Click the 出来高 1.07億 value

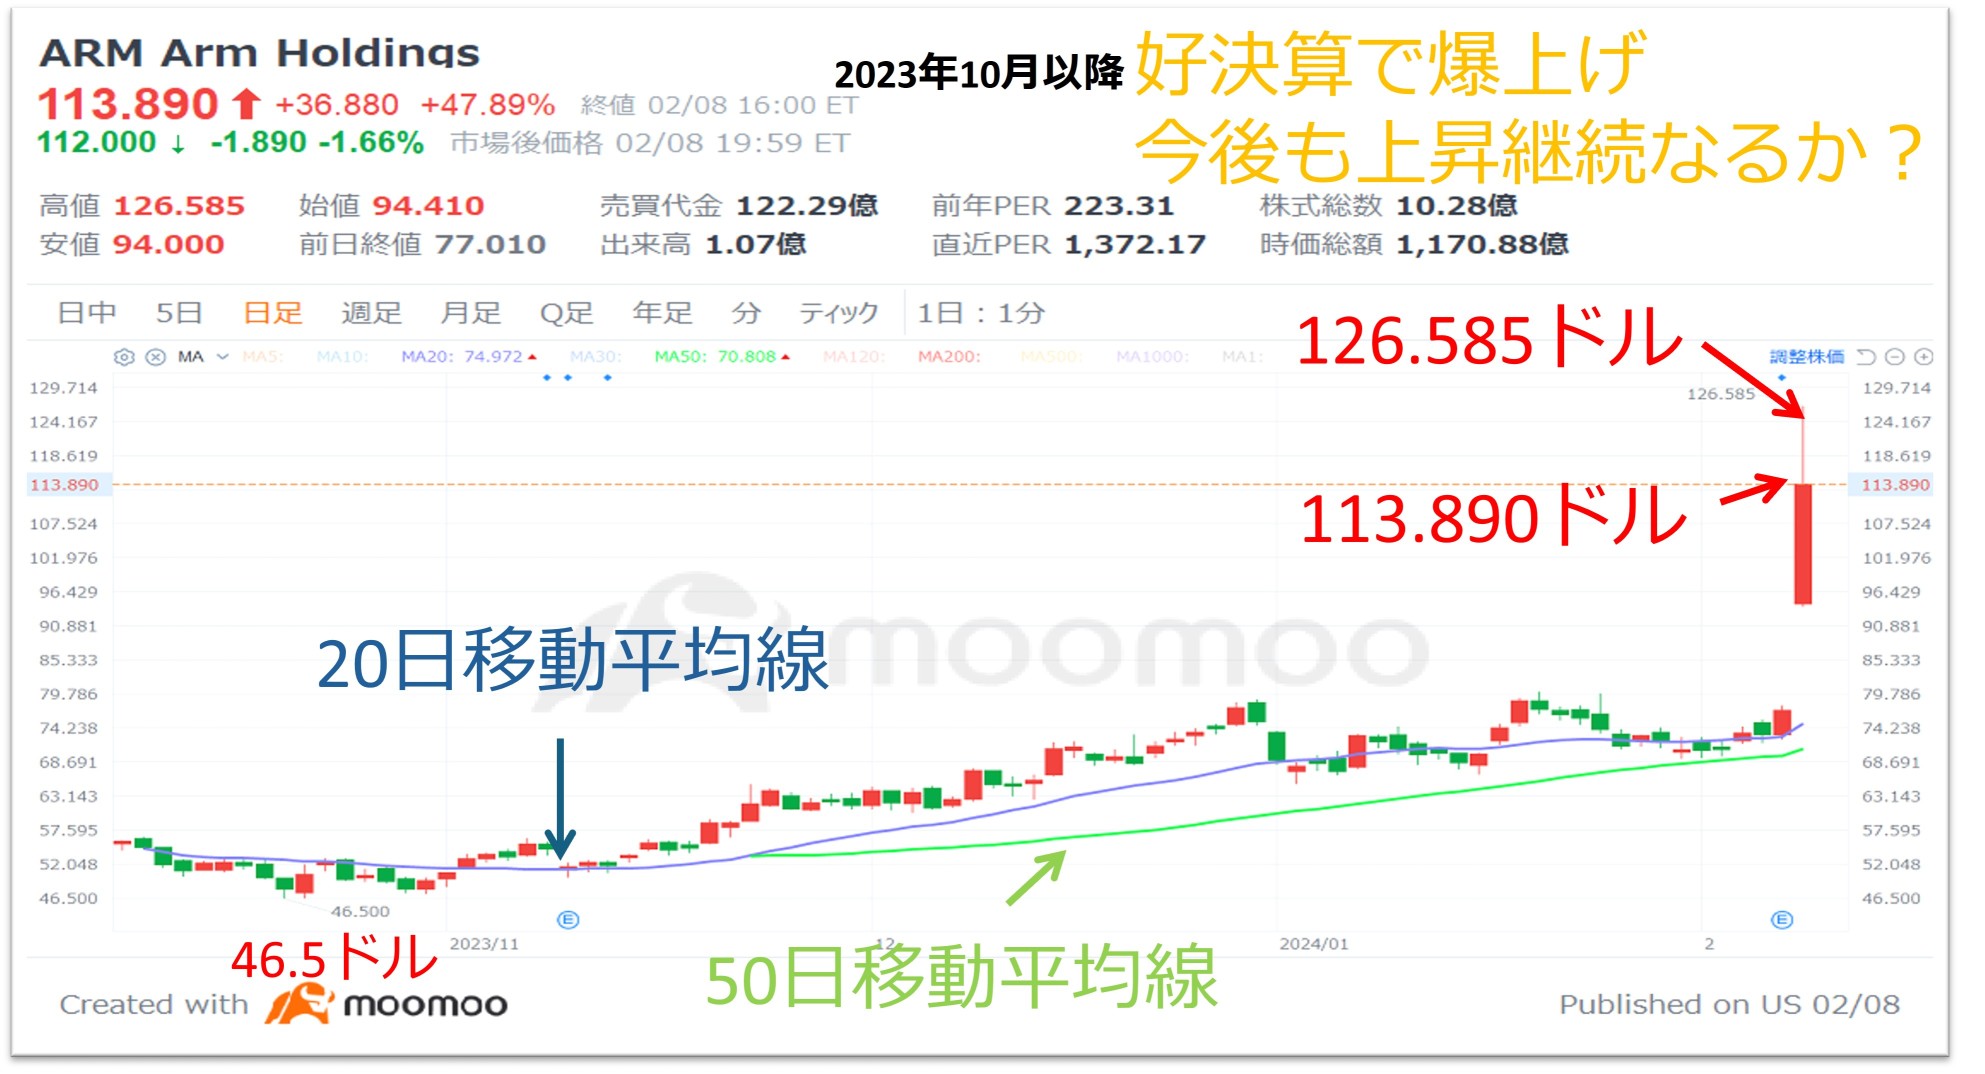click(x=756, y=244)
